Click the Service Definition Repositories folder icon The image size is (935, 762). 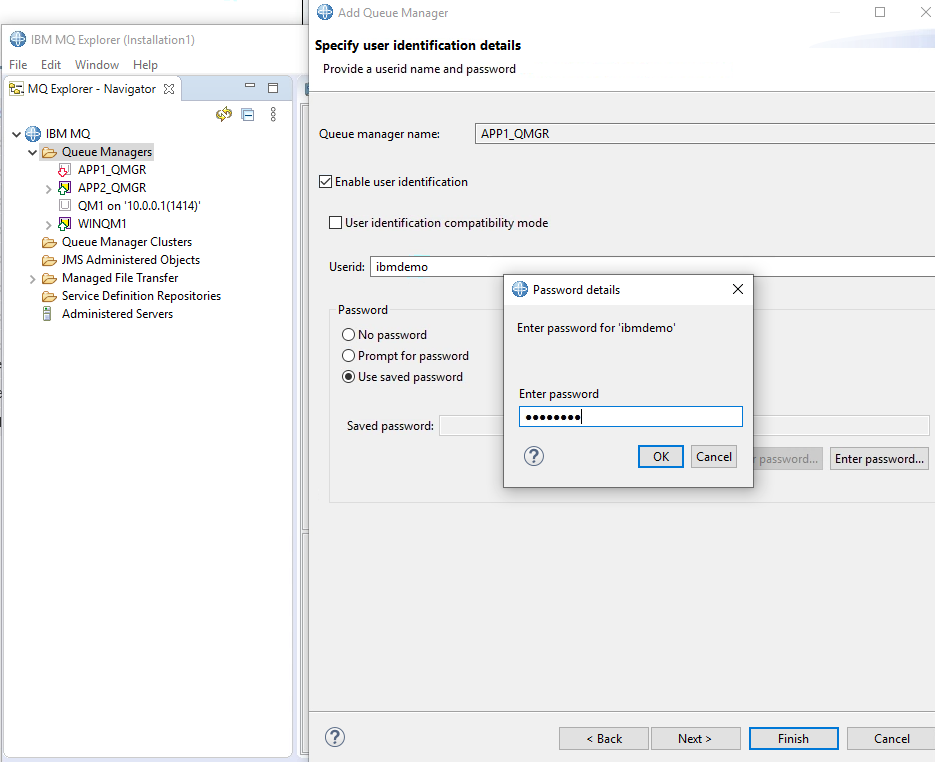click(49, 296)
